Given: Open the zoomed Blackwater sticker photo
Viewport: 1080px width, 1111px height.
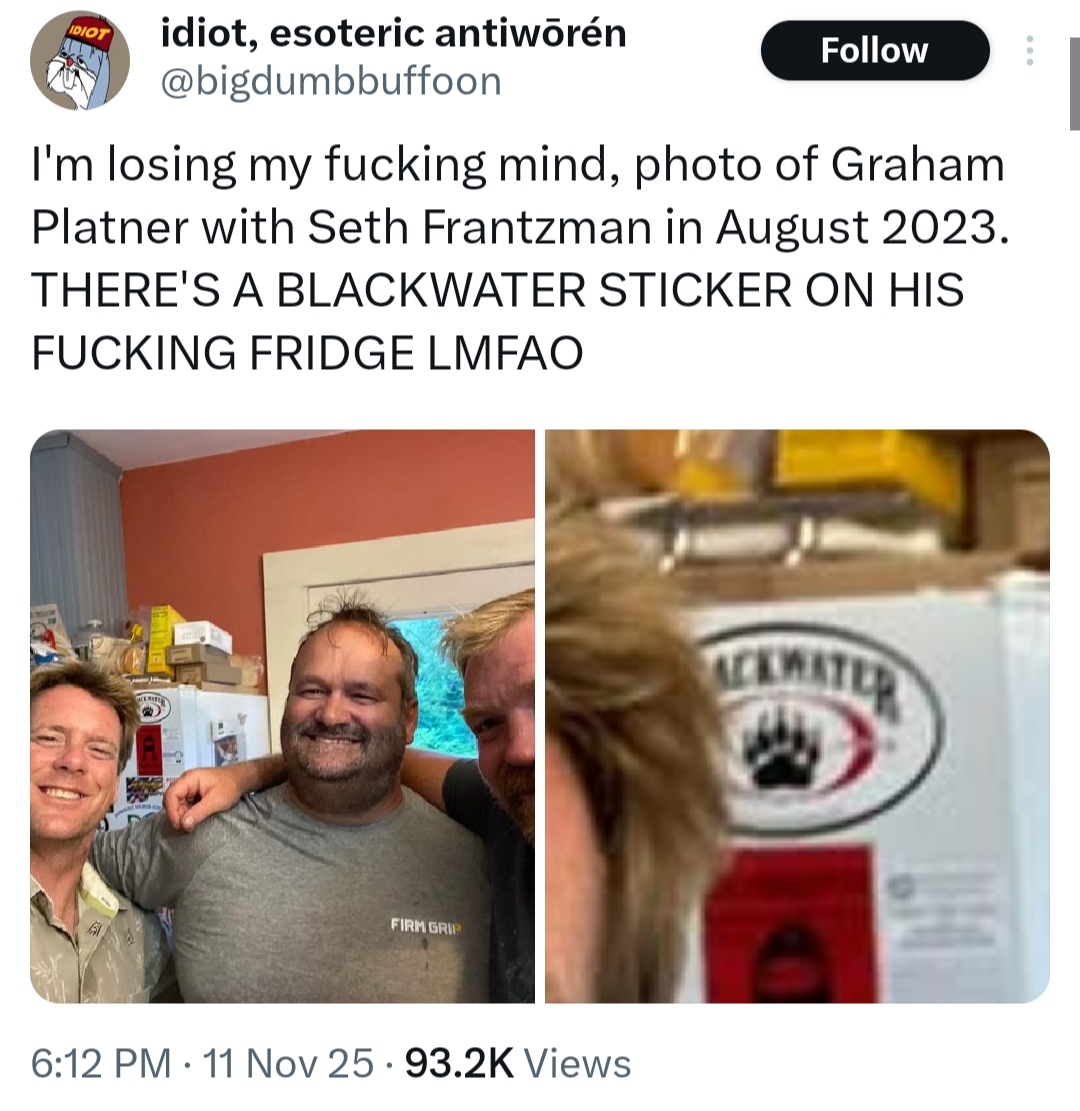Looking at the screenshot, I should [x=797, y=716].
